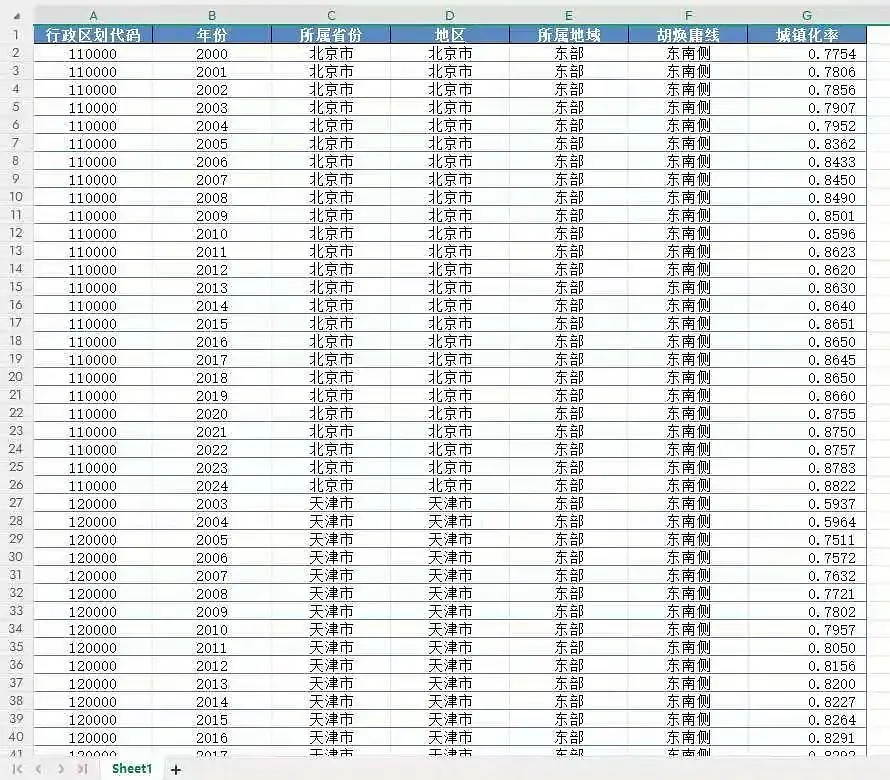Select cell with value 0.7511
Image resolution: width=890 pixels, height=780 pixels.
807,540
